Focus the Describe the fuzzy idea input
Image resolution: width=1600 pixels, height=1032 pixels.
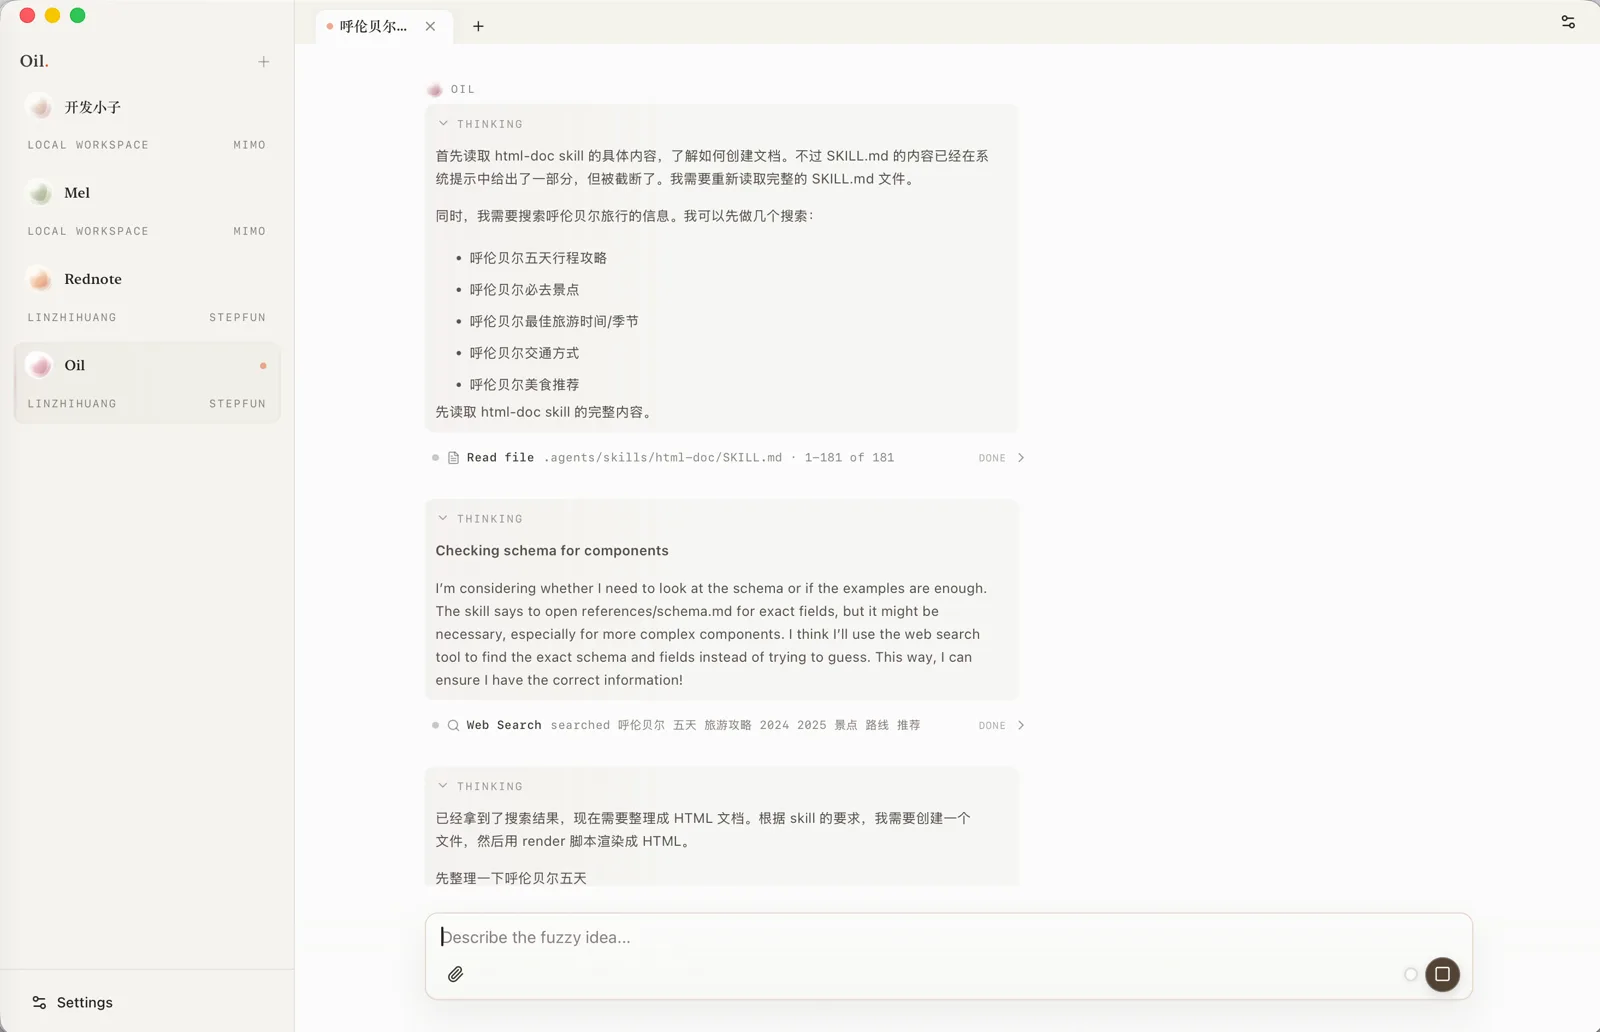948,937
